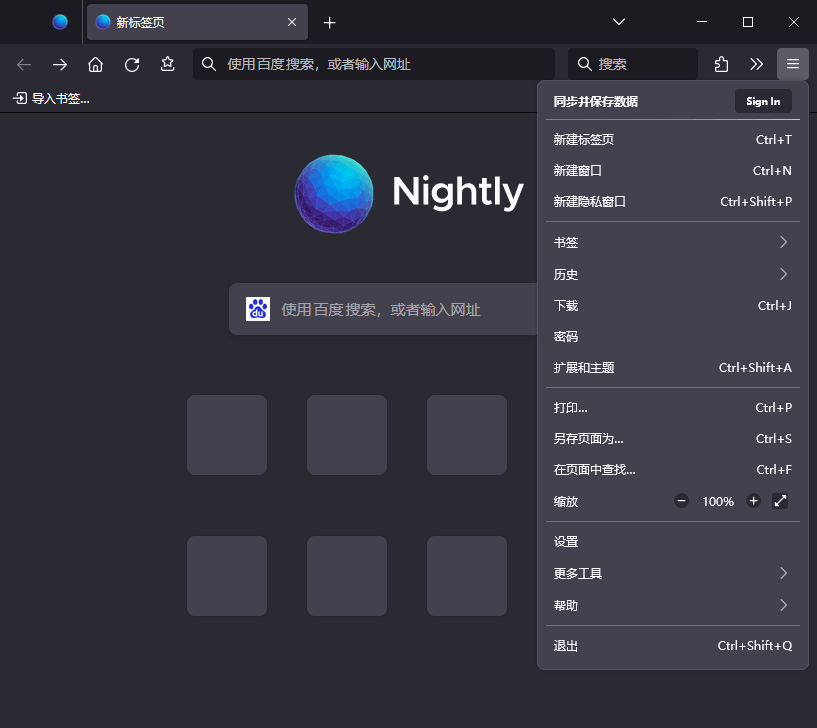Minimize the Nightly browser window
The width and height of the screenshot is (817, 728).
point(701,22)
